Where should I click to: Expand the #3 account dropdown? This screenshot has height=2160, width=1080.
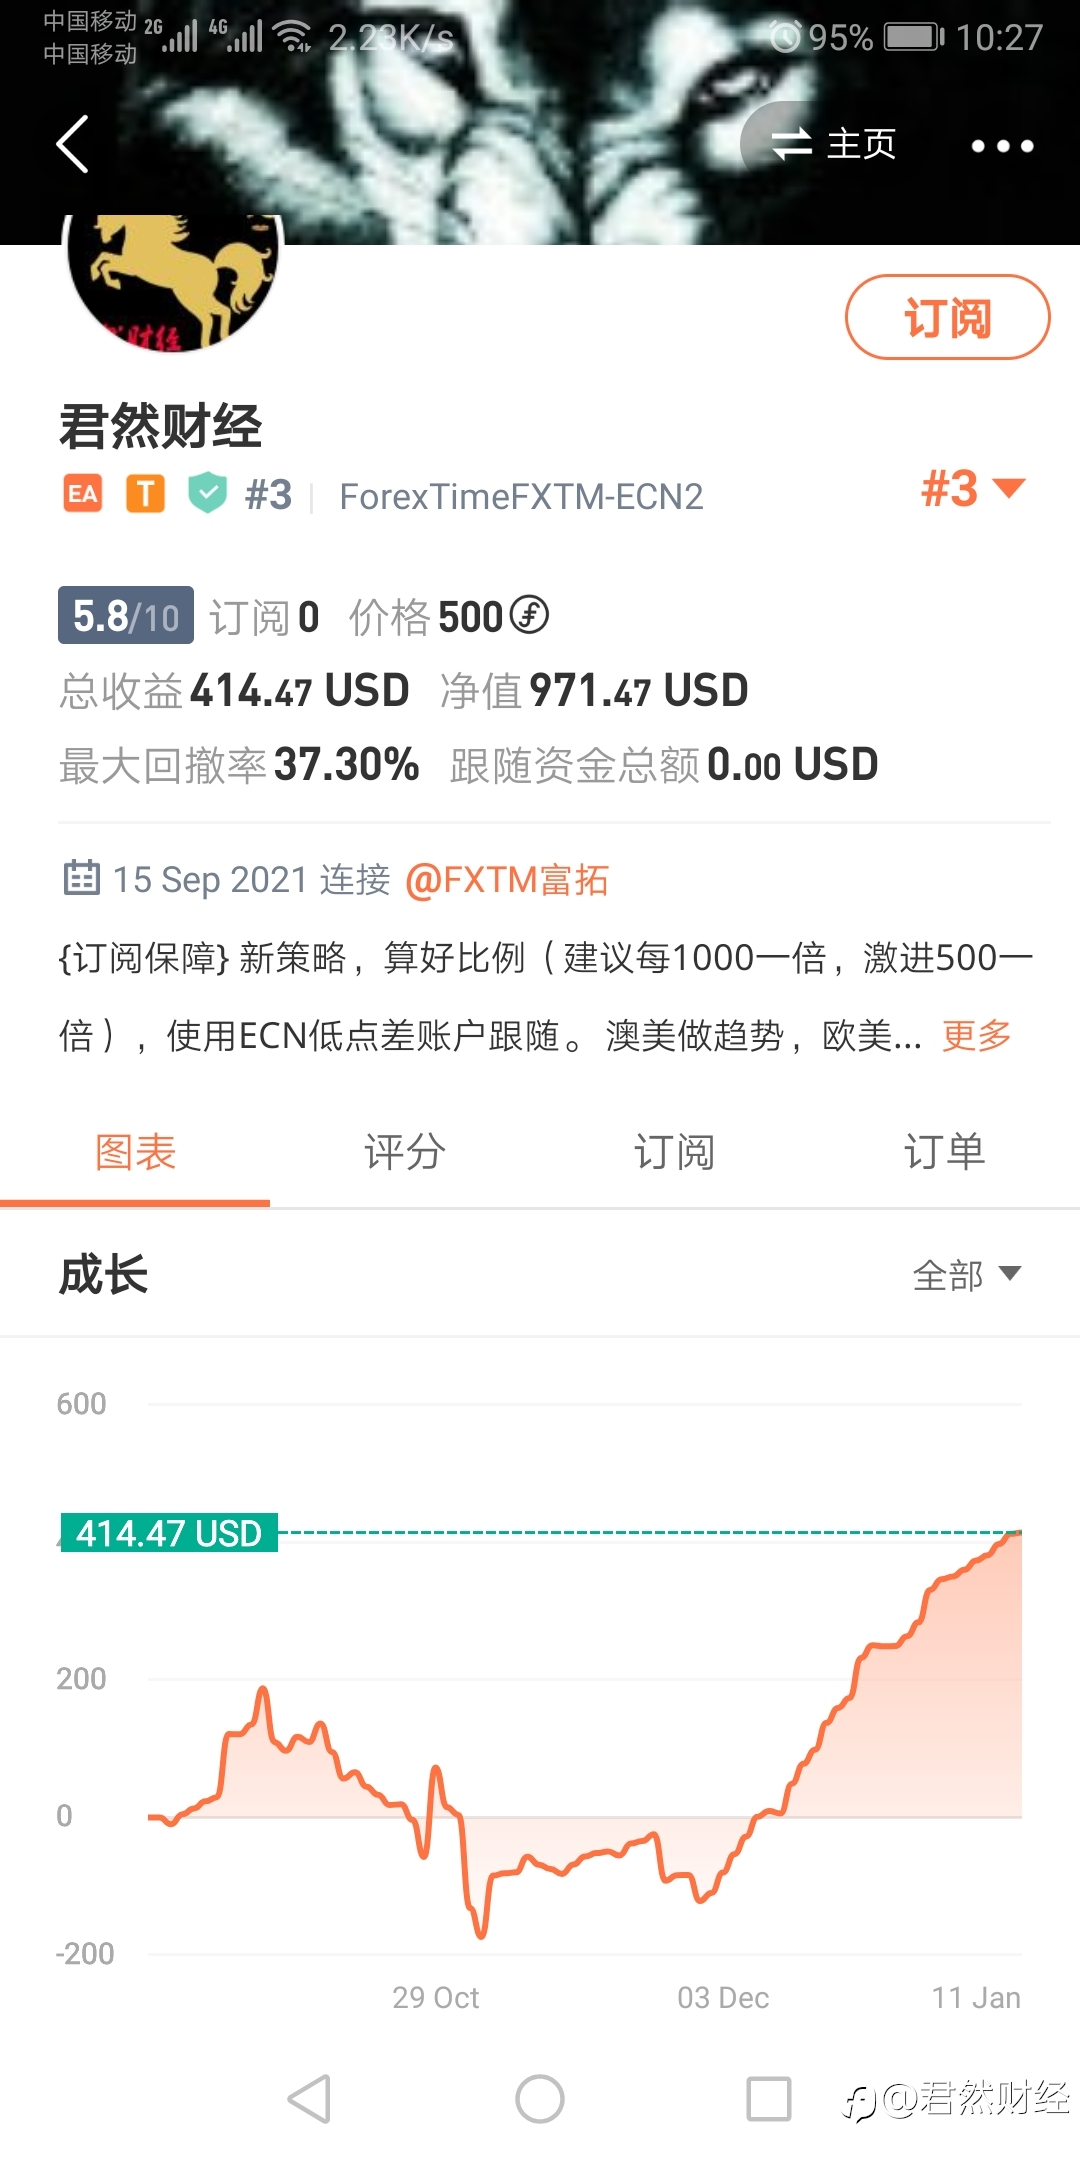[x=973, y=489]
